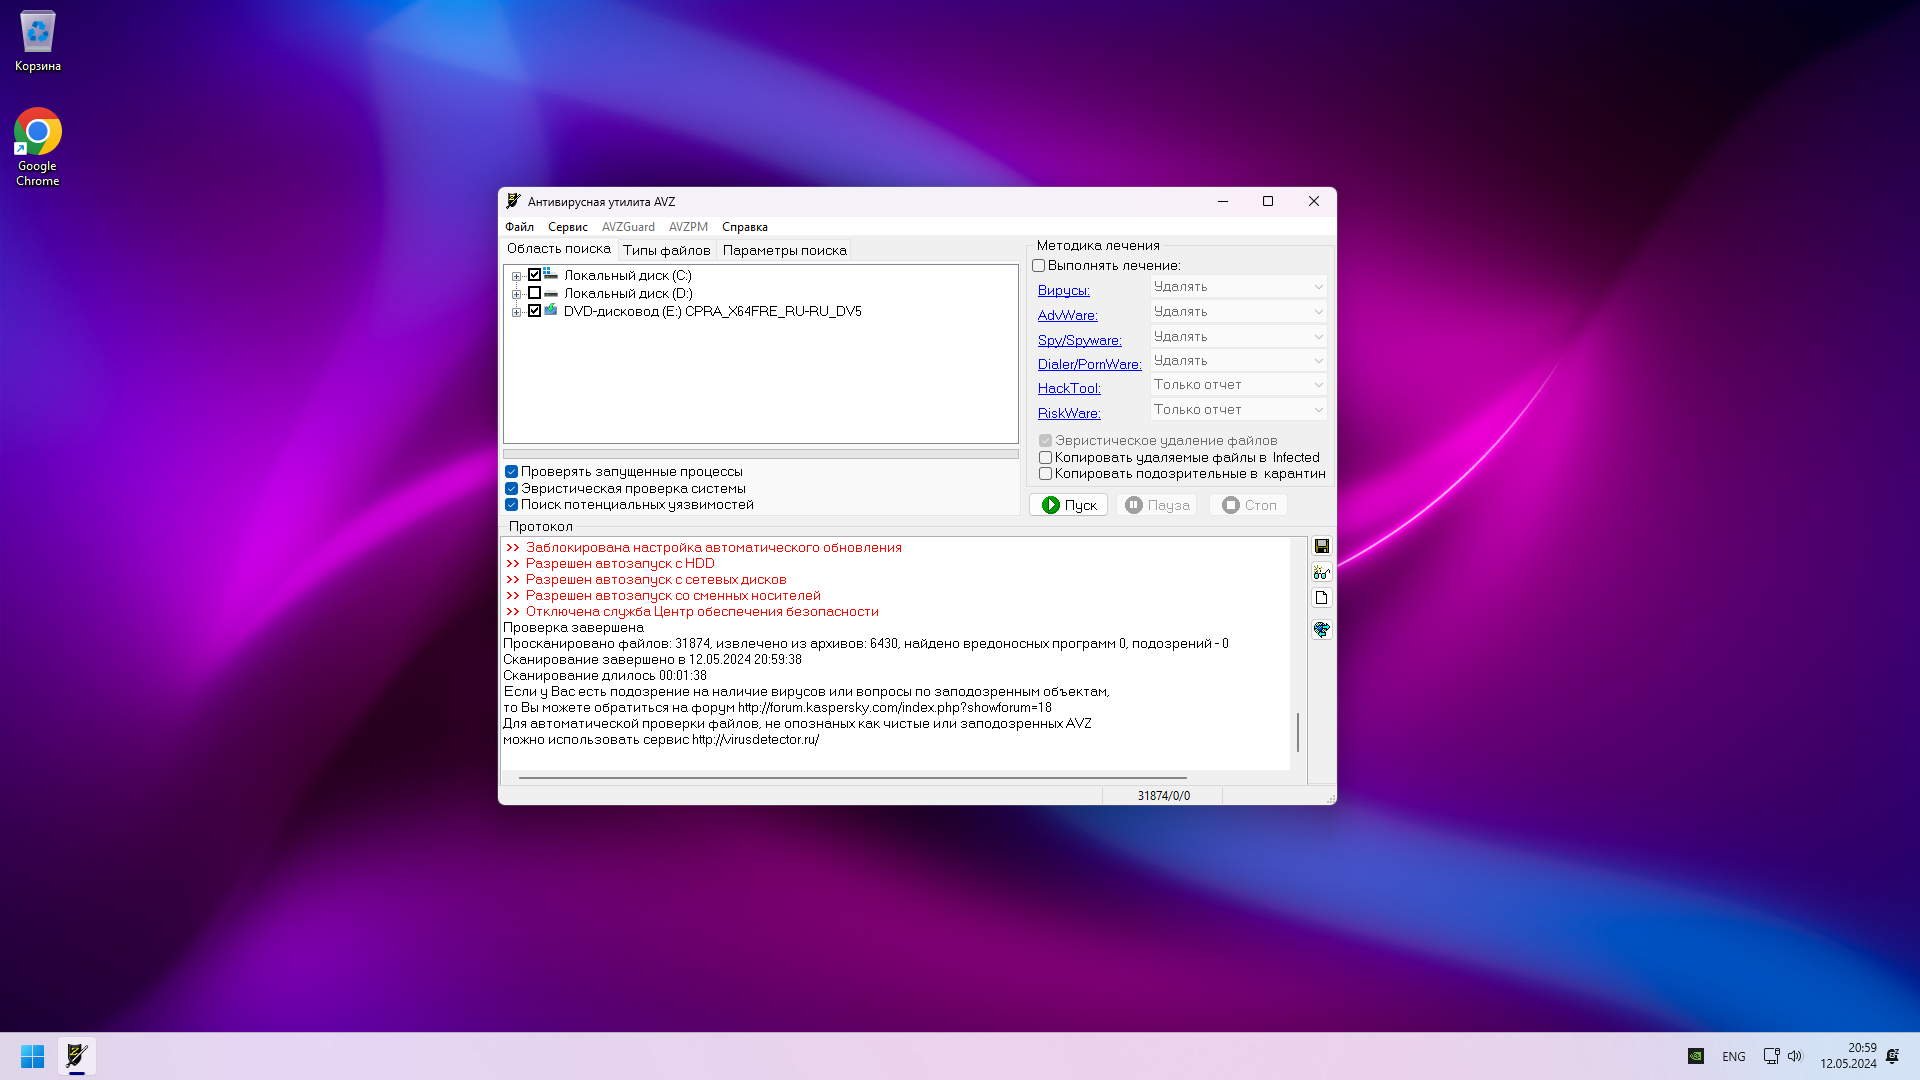This screenshot has width=1920, height=1080.
Task: Click the blank page clear protocol icon
Action: [1321, 598]
